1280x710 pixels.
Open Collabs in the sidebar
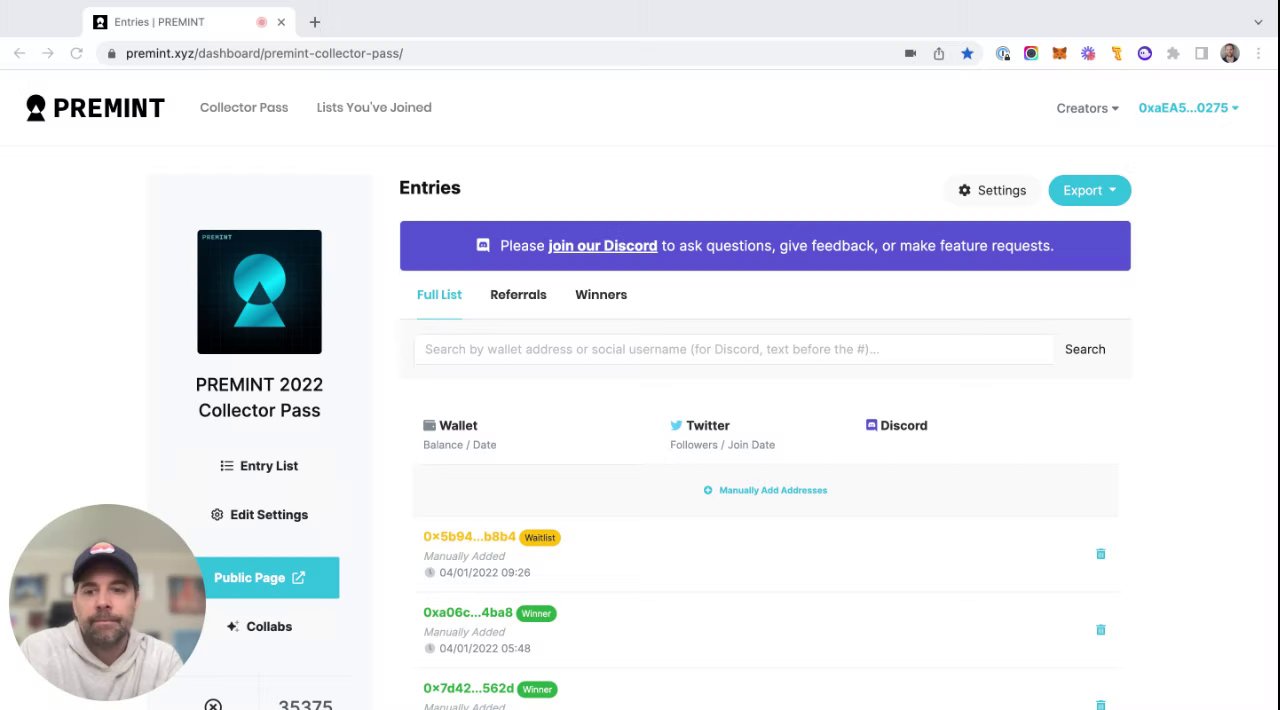coord(259,626)
